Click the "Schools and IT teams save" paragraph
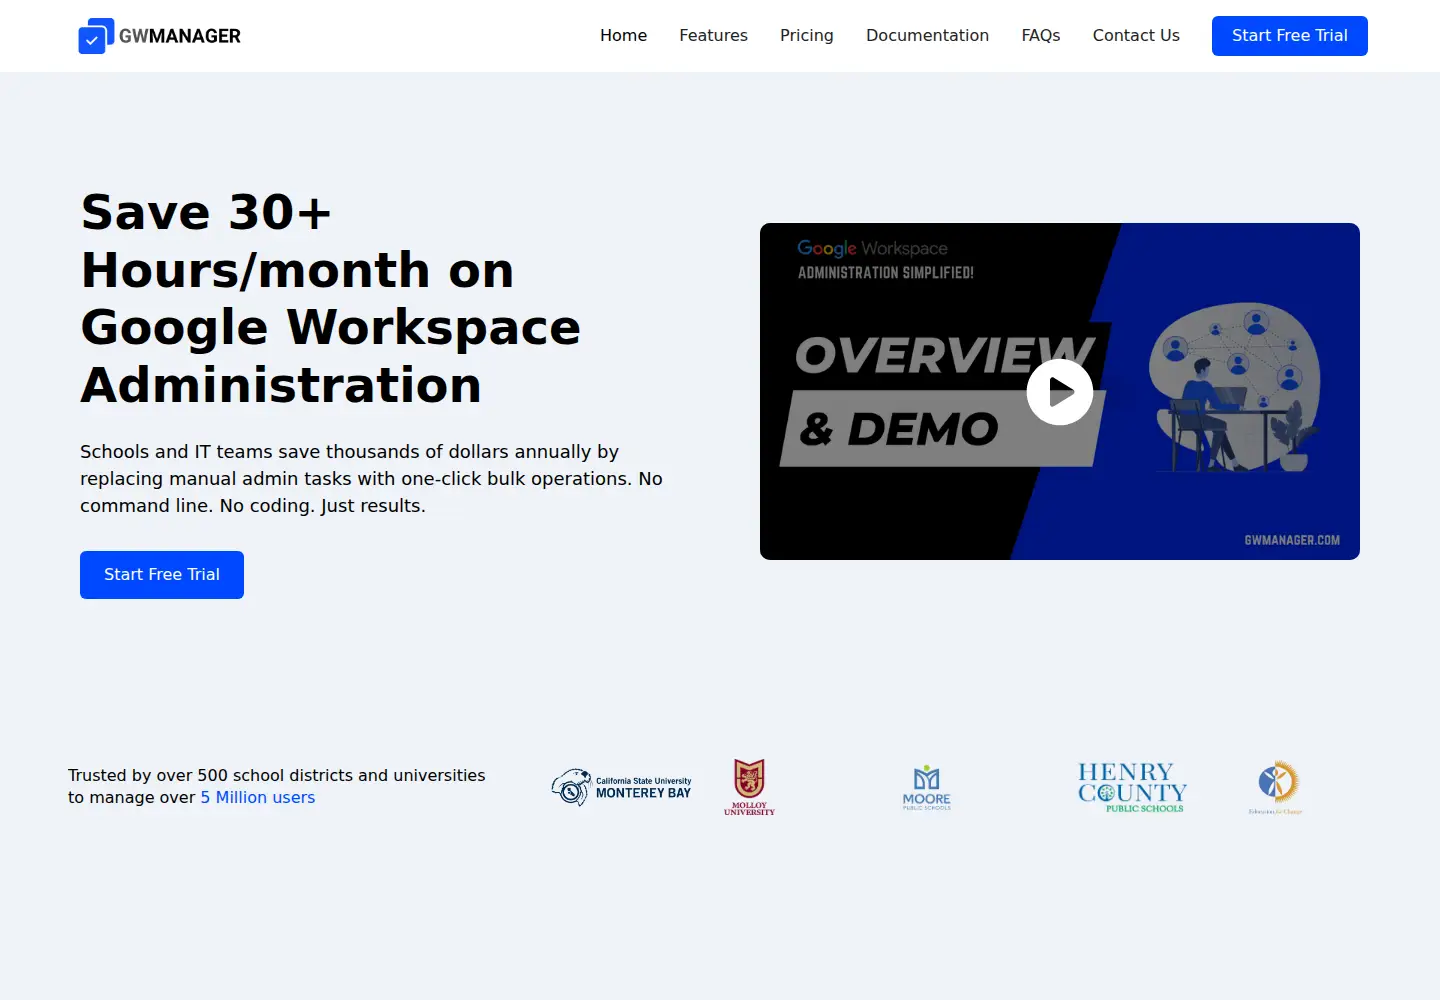Screen dimensions: 1440x1000 coord(371,479)
